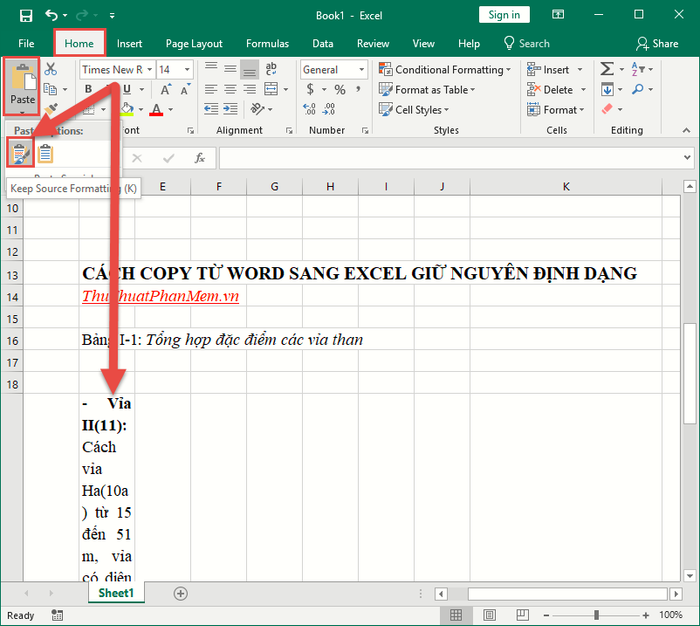Click the Insert Function fx icon
The width and height of the screenshot is (700, 626).
200,158
